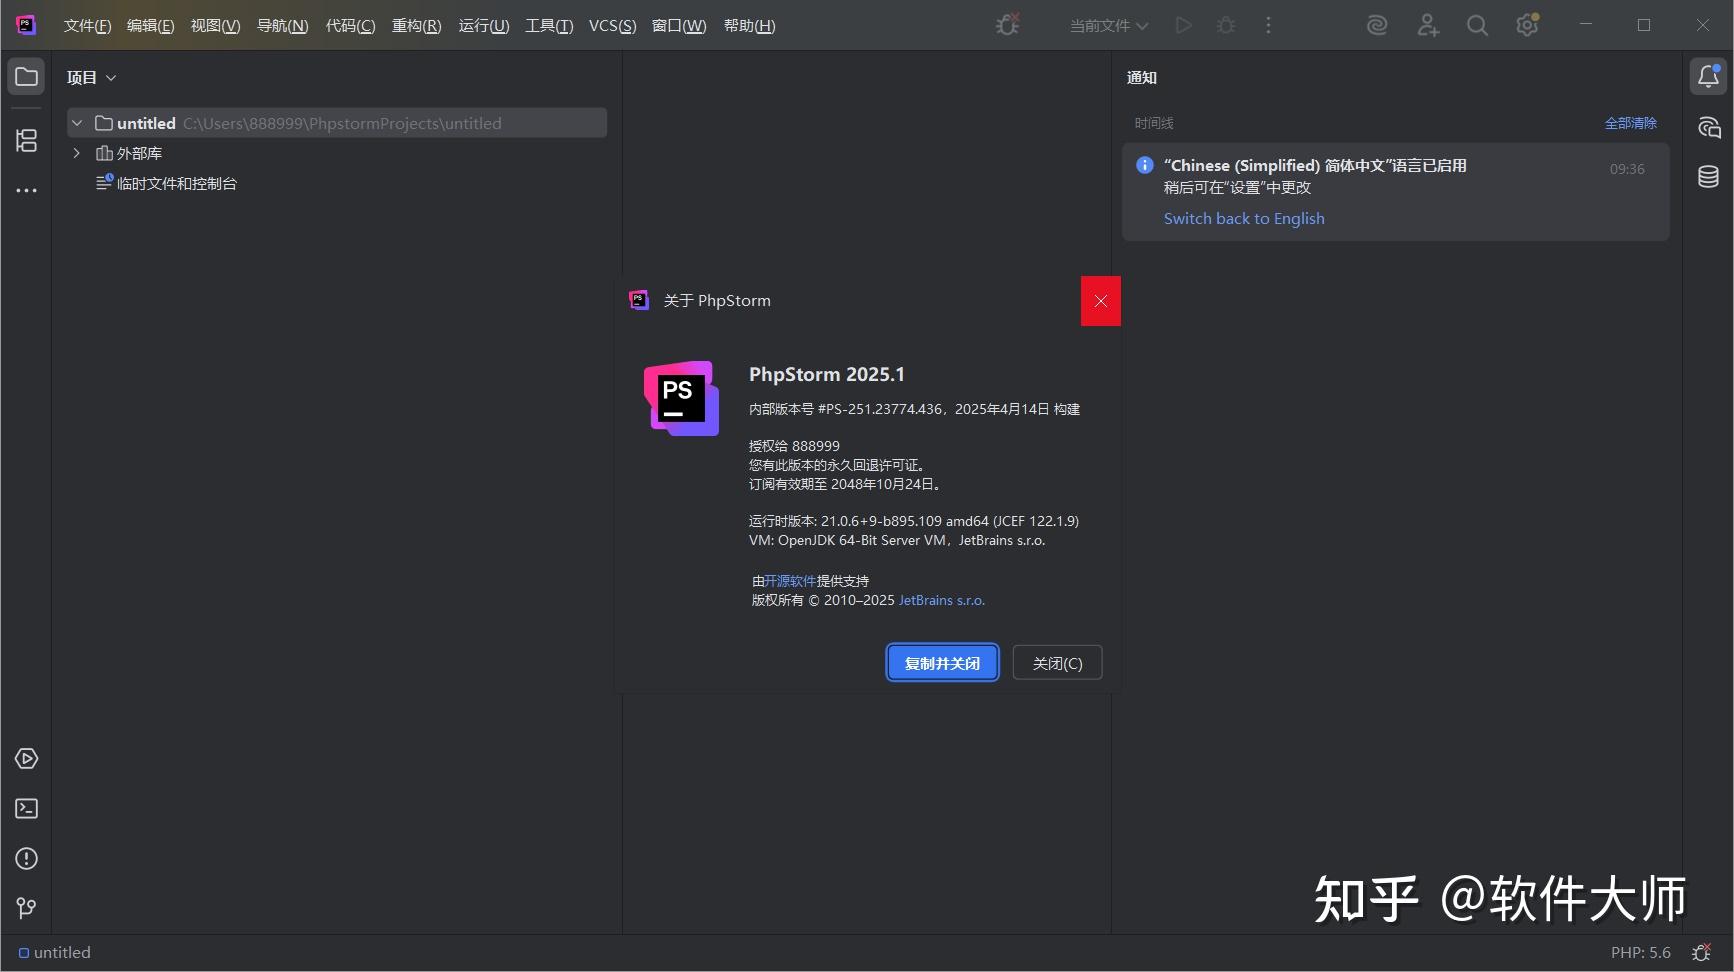
Task: Click the Run play button
Action: pos(1184,25)
